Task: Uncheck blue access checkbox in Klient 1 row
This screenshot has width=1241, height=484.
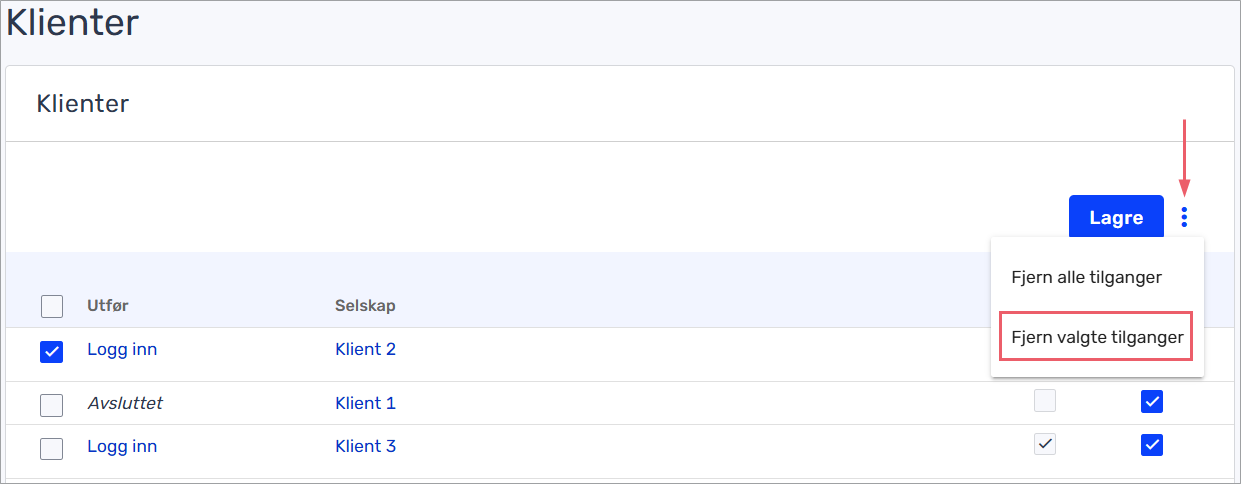Action: tap(1152, 402)
